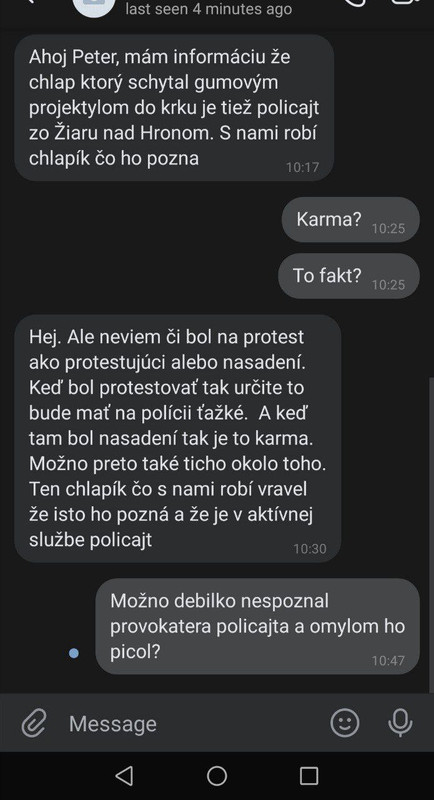Image resolution: width=434 pixels, height=800 pixels.
Task: Tap the 10:47 timestamp on last message
Action: tap(388, 661)
